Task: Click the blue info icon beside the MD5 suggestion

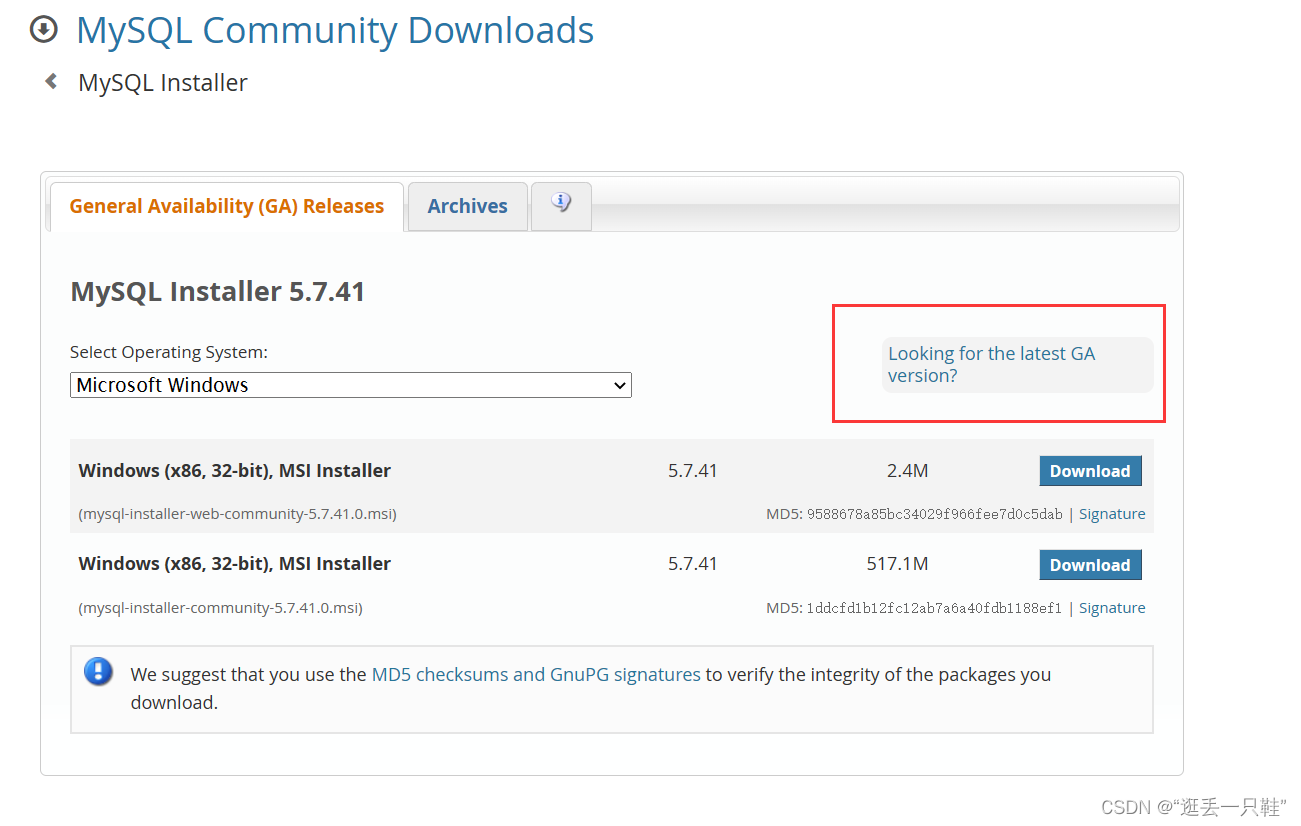Action: [98, 671]
